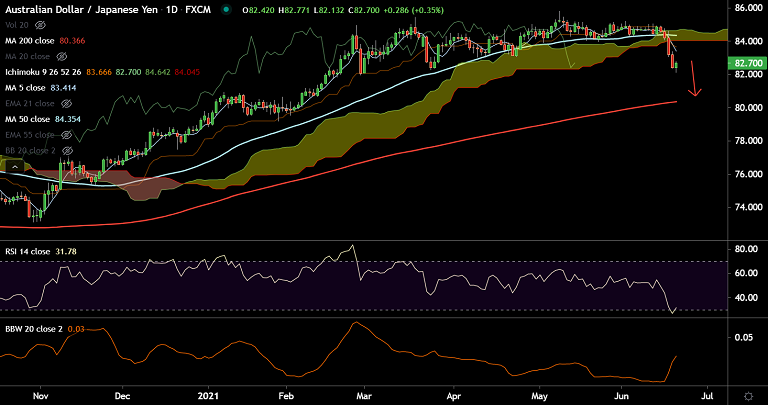768x405 pixels.
Task: Collapse the indicator legend with chevron
Action: click(x=15, y=167)
